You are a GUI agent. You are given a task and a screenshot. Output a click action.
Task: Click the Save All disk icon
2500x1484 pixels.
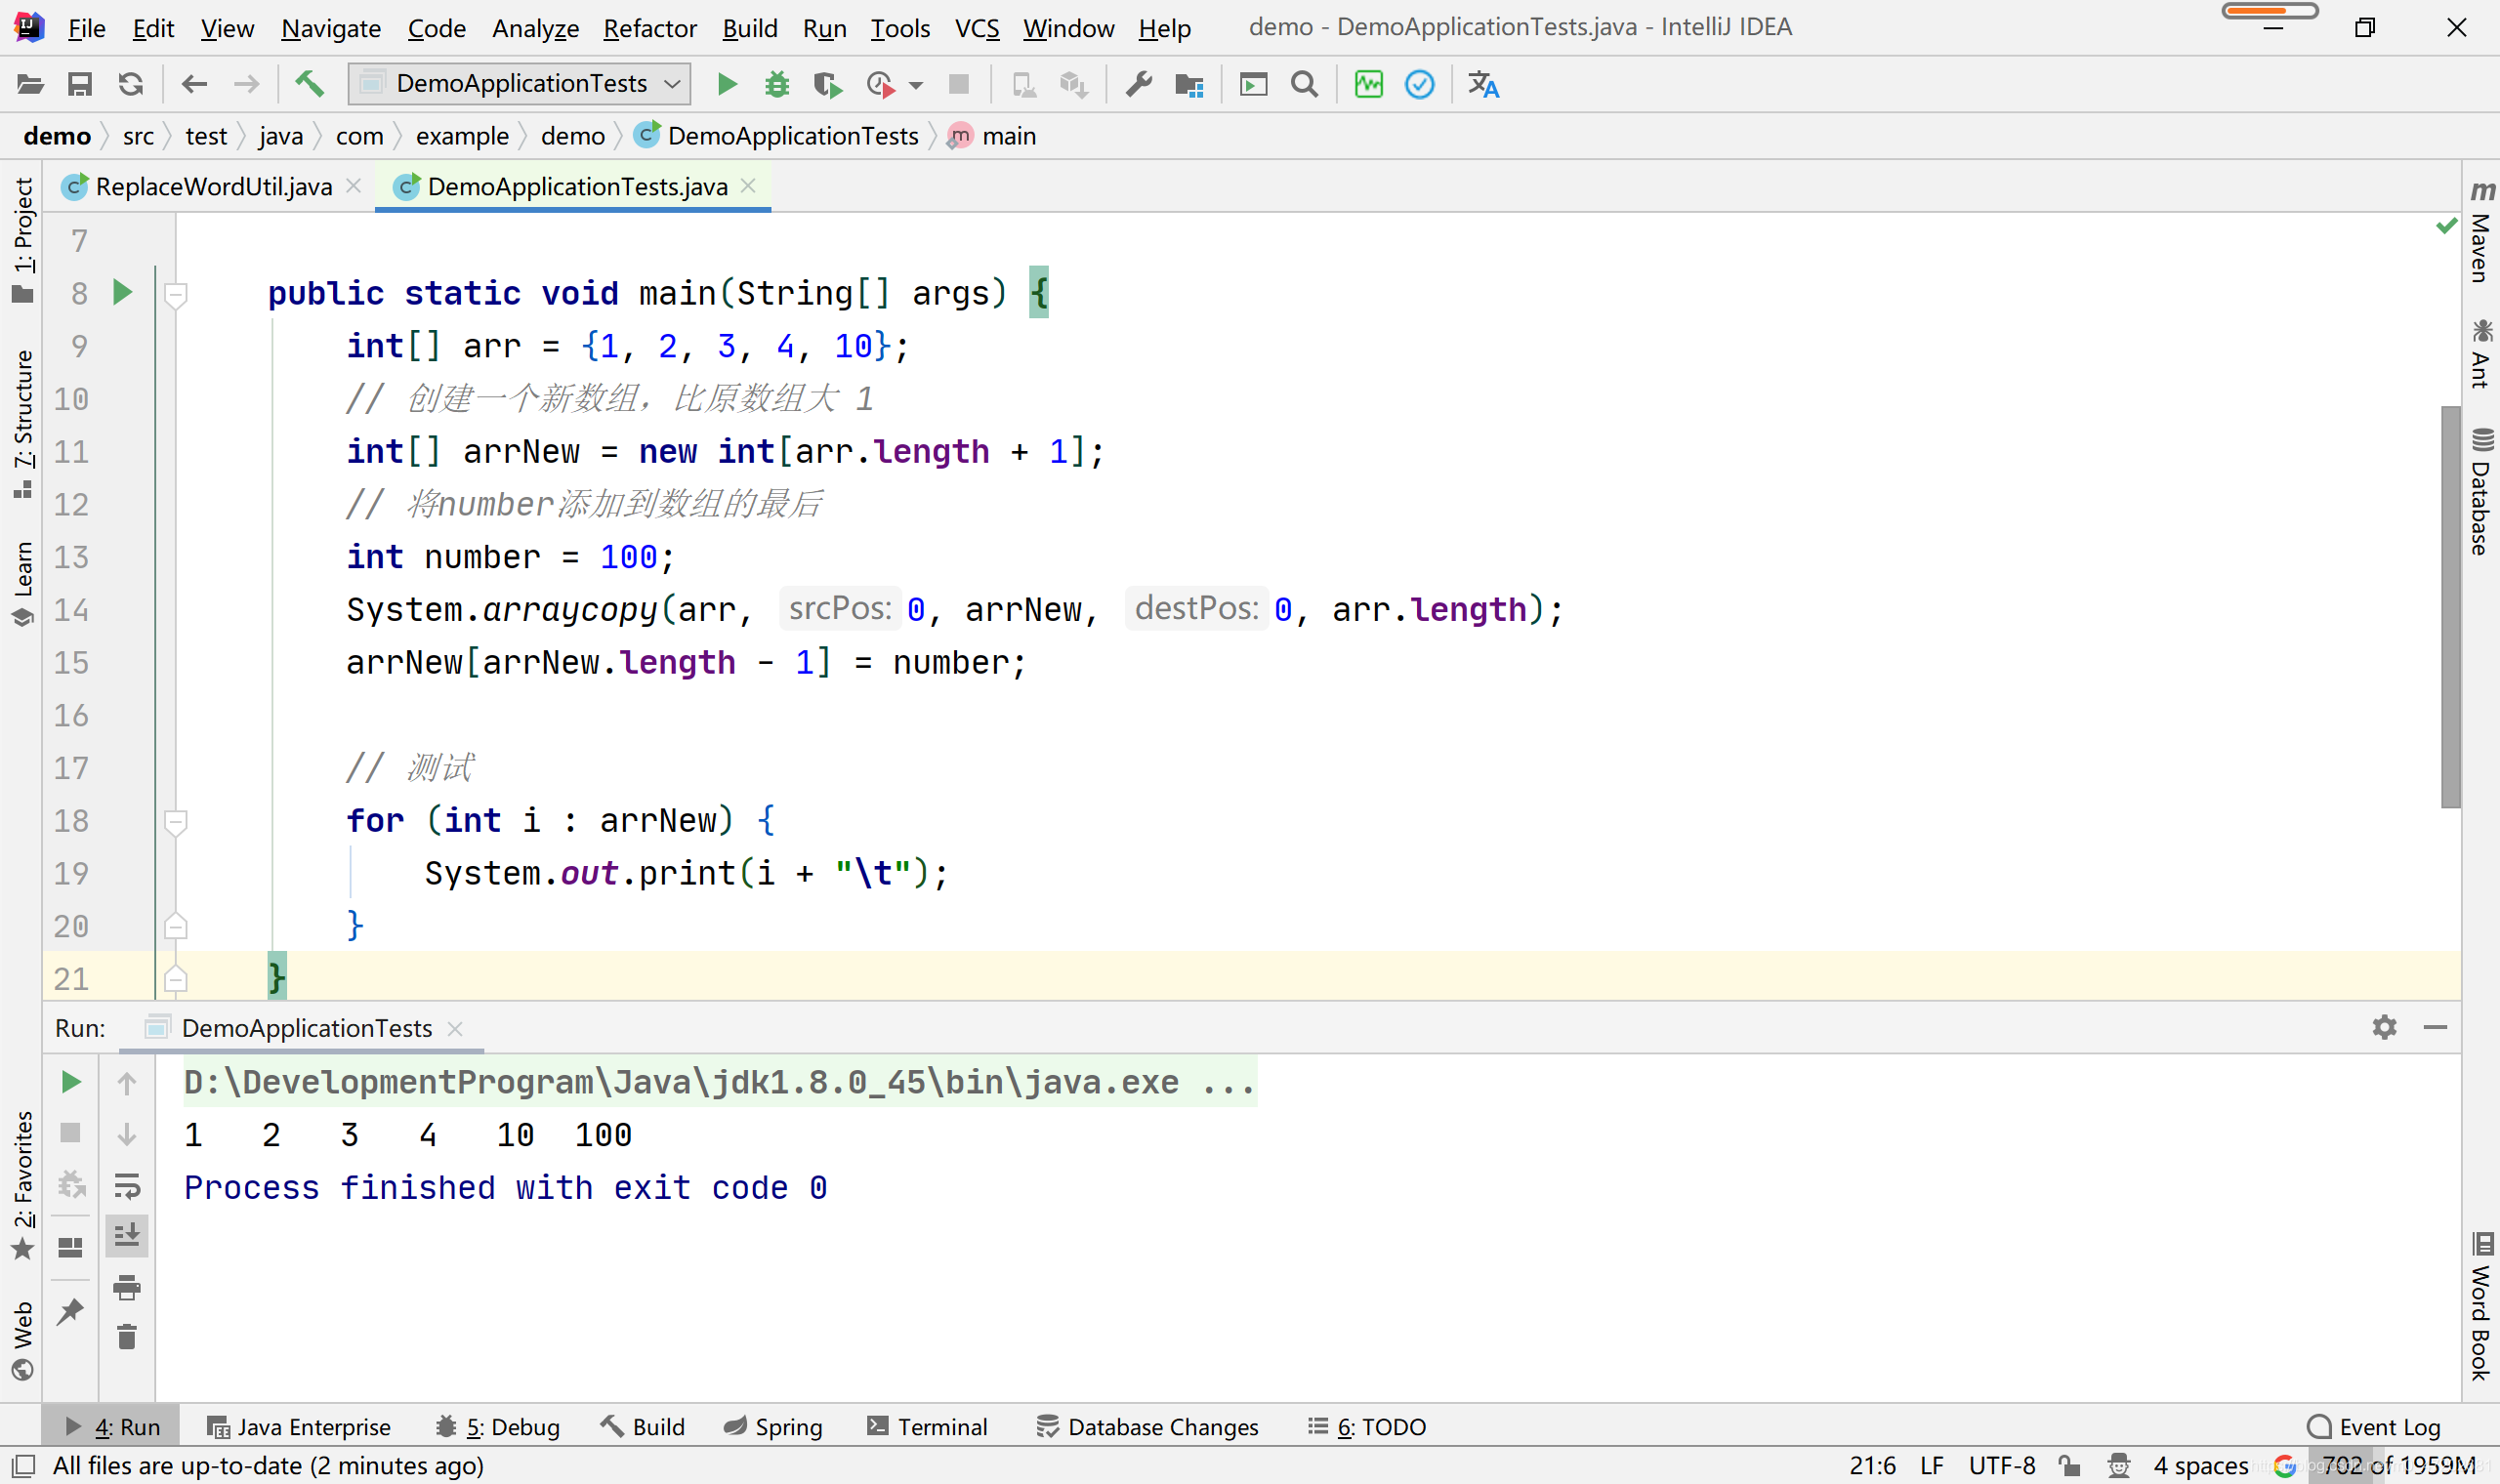tap(80, 84)
